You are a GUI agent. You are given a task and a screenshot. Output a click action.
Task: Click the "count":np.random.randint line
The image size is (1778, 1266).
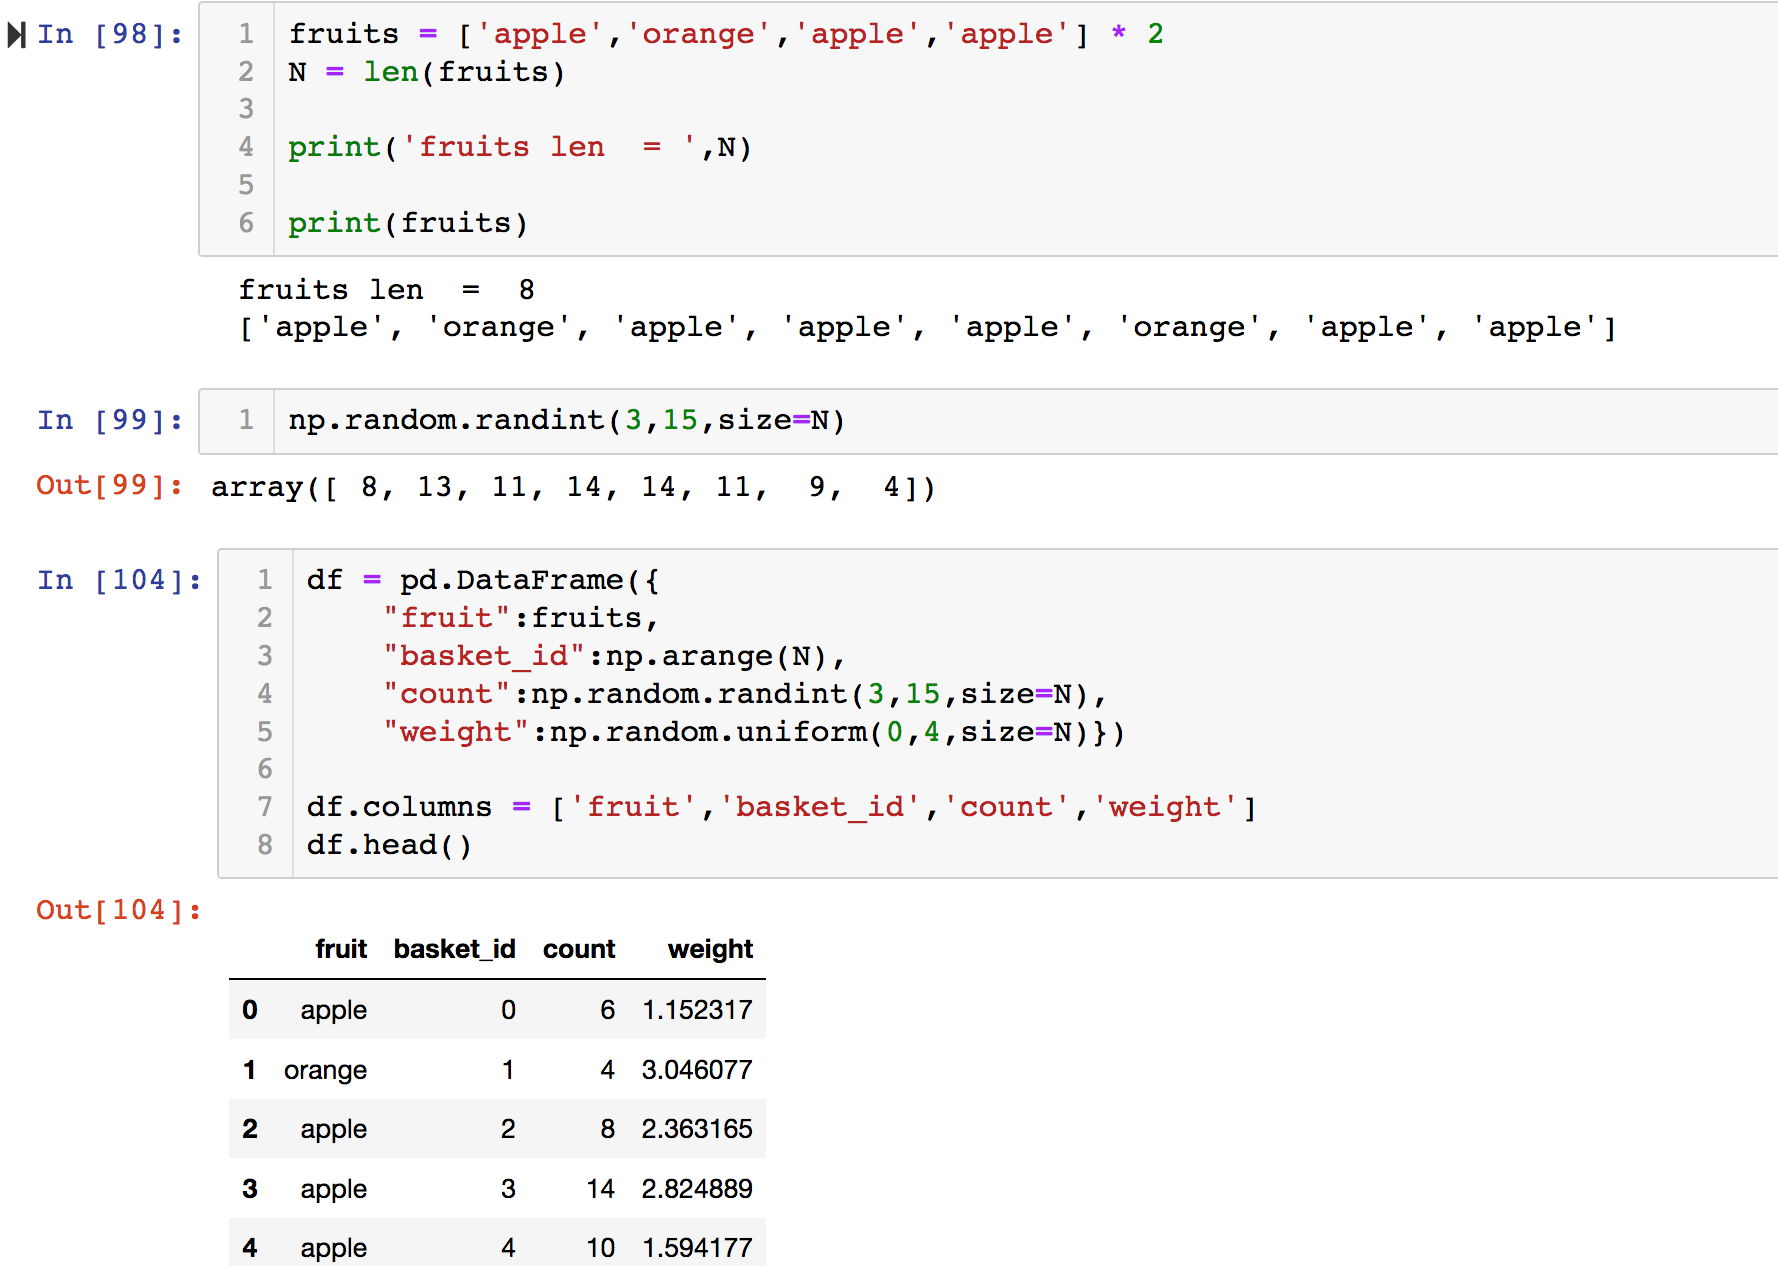click(744, 695)
